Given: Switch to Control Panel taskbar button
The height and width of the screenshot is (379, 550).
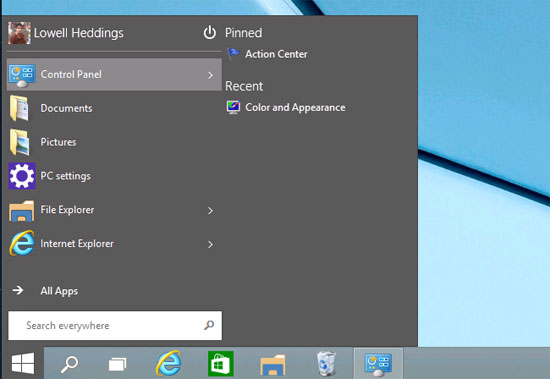Looking at the screenshot, I should point(378,364).
